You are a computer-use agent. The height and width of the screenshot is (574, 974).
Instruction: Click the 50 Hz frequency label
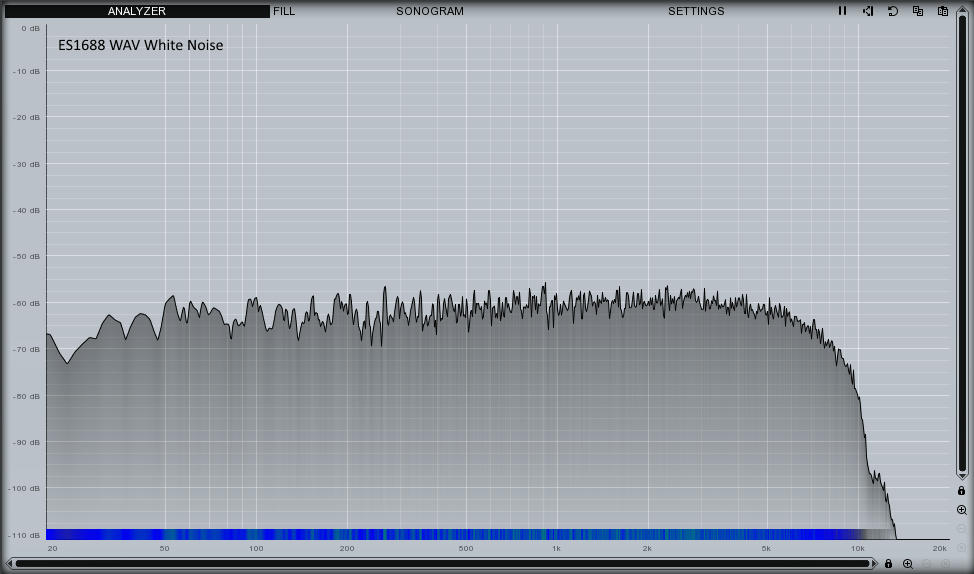coord(165,549)
